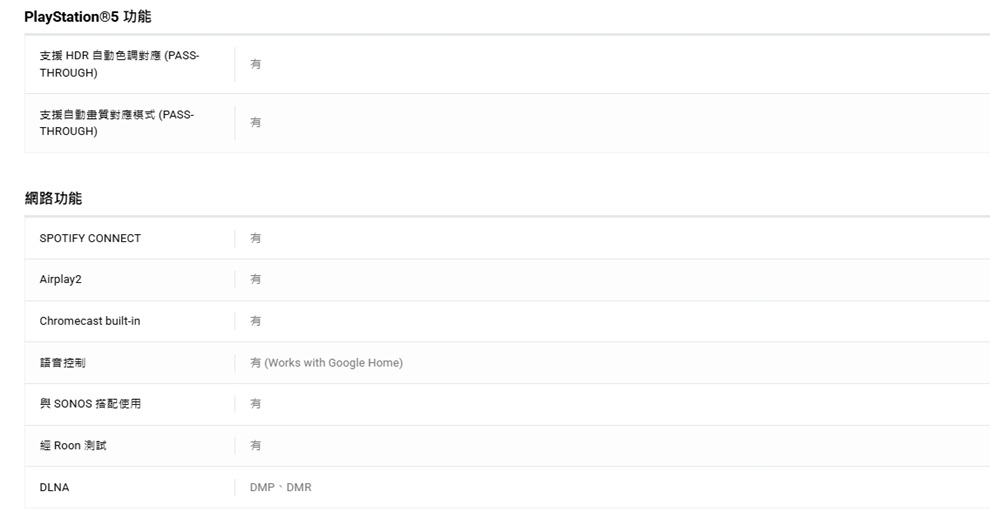The height and width of the screenshot is (512, 990).
Task: Click the 有 value for HDR 自動色調對應
Action: click(256, 64)
